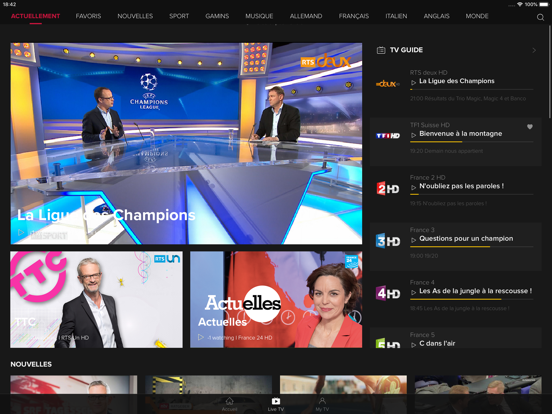Select the Musique tab

coord(259,16)
